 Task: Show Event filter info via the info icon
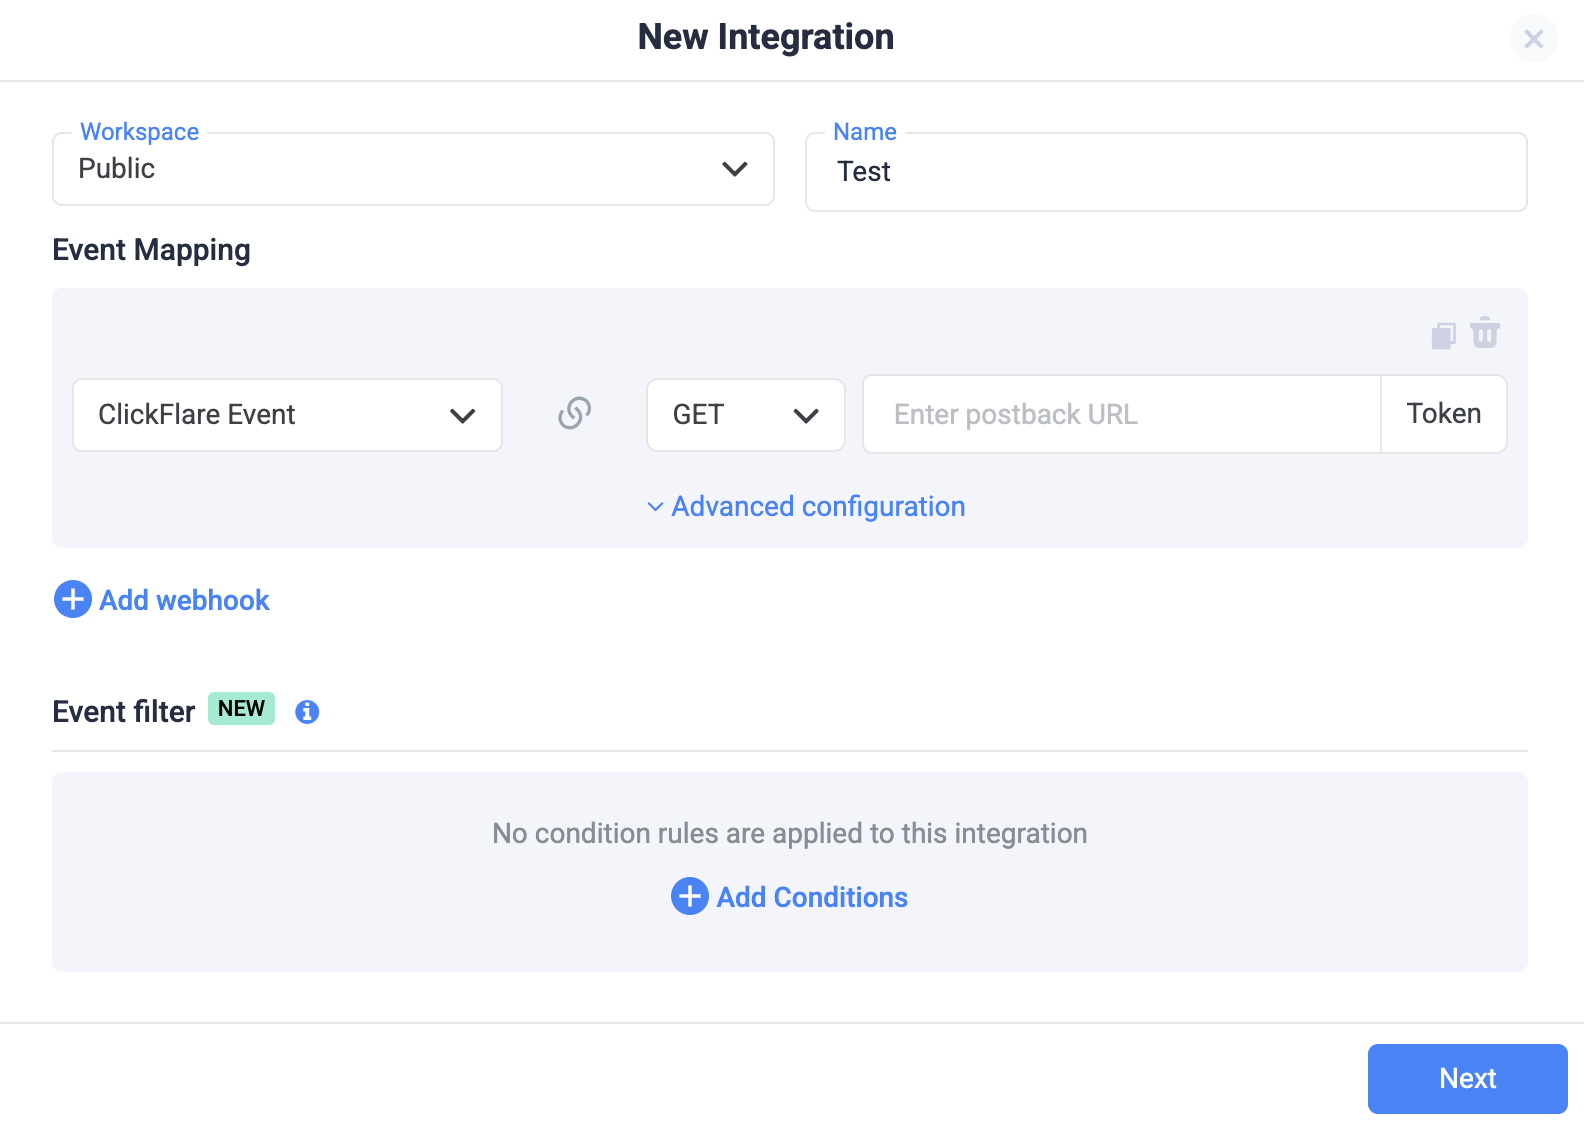(307, 712)
